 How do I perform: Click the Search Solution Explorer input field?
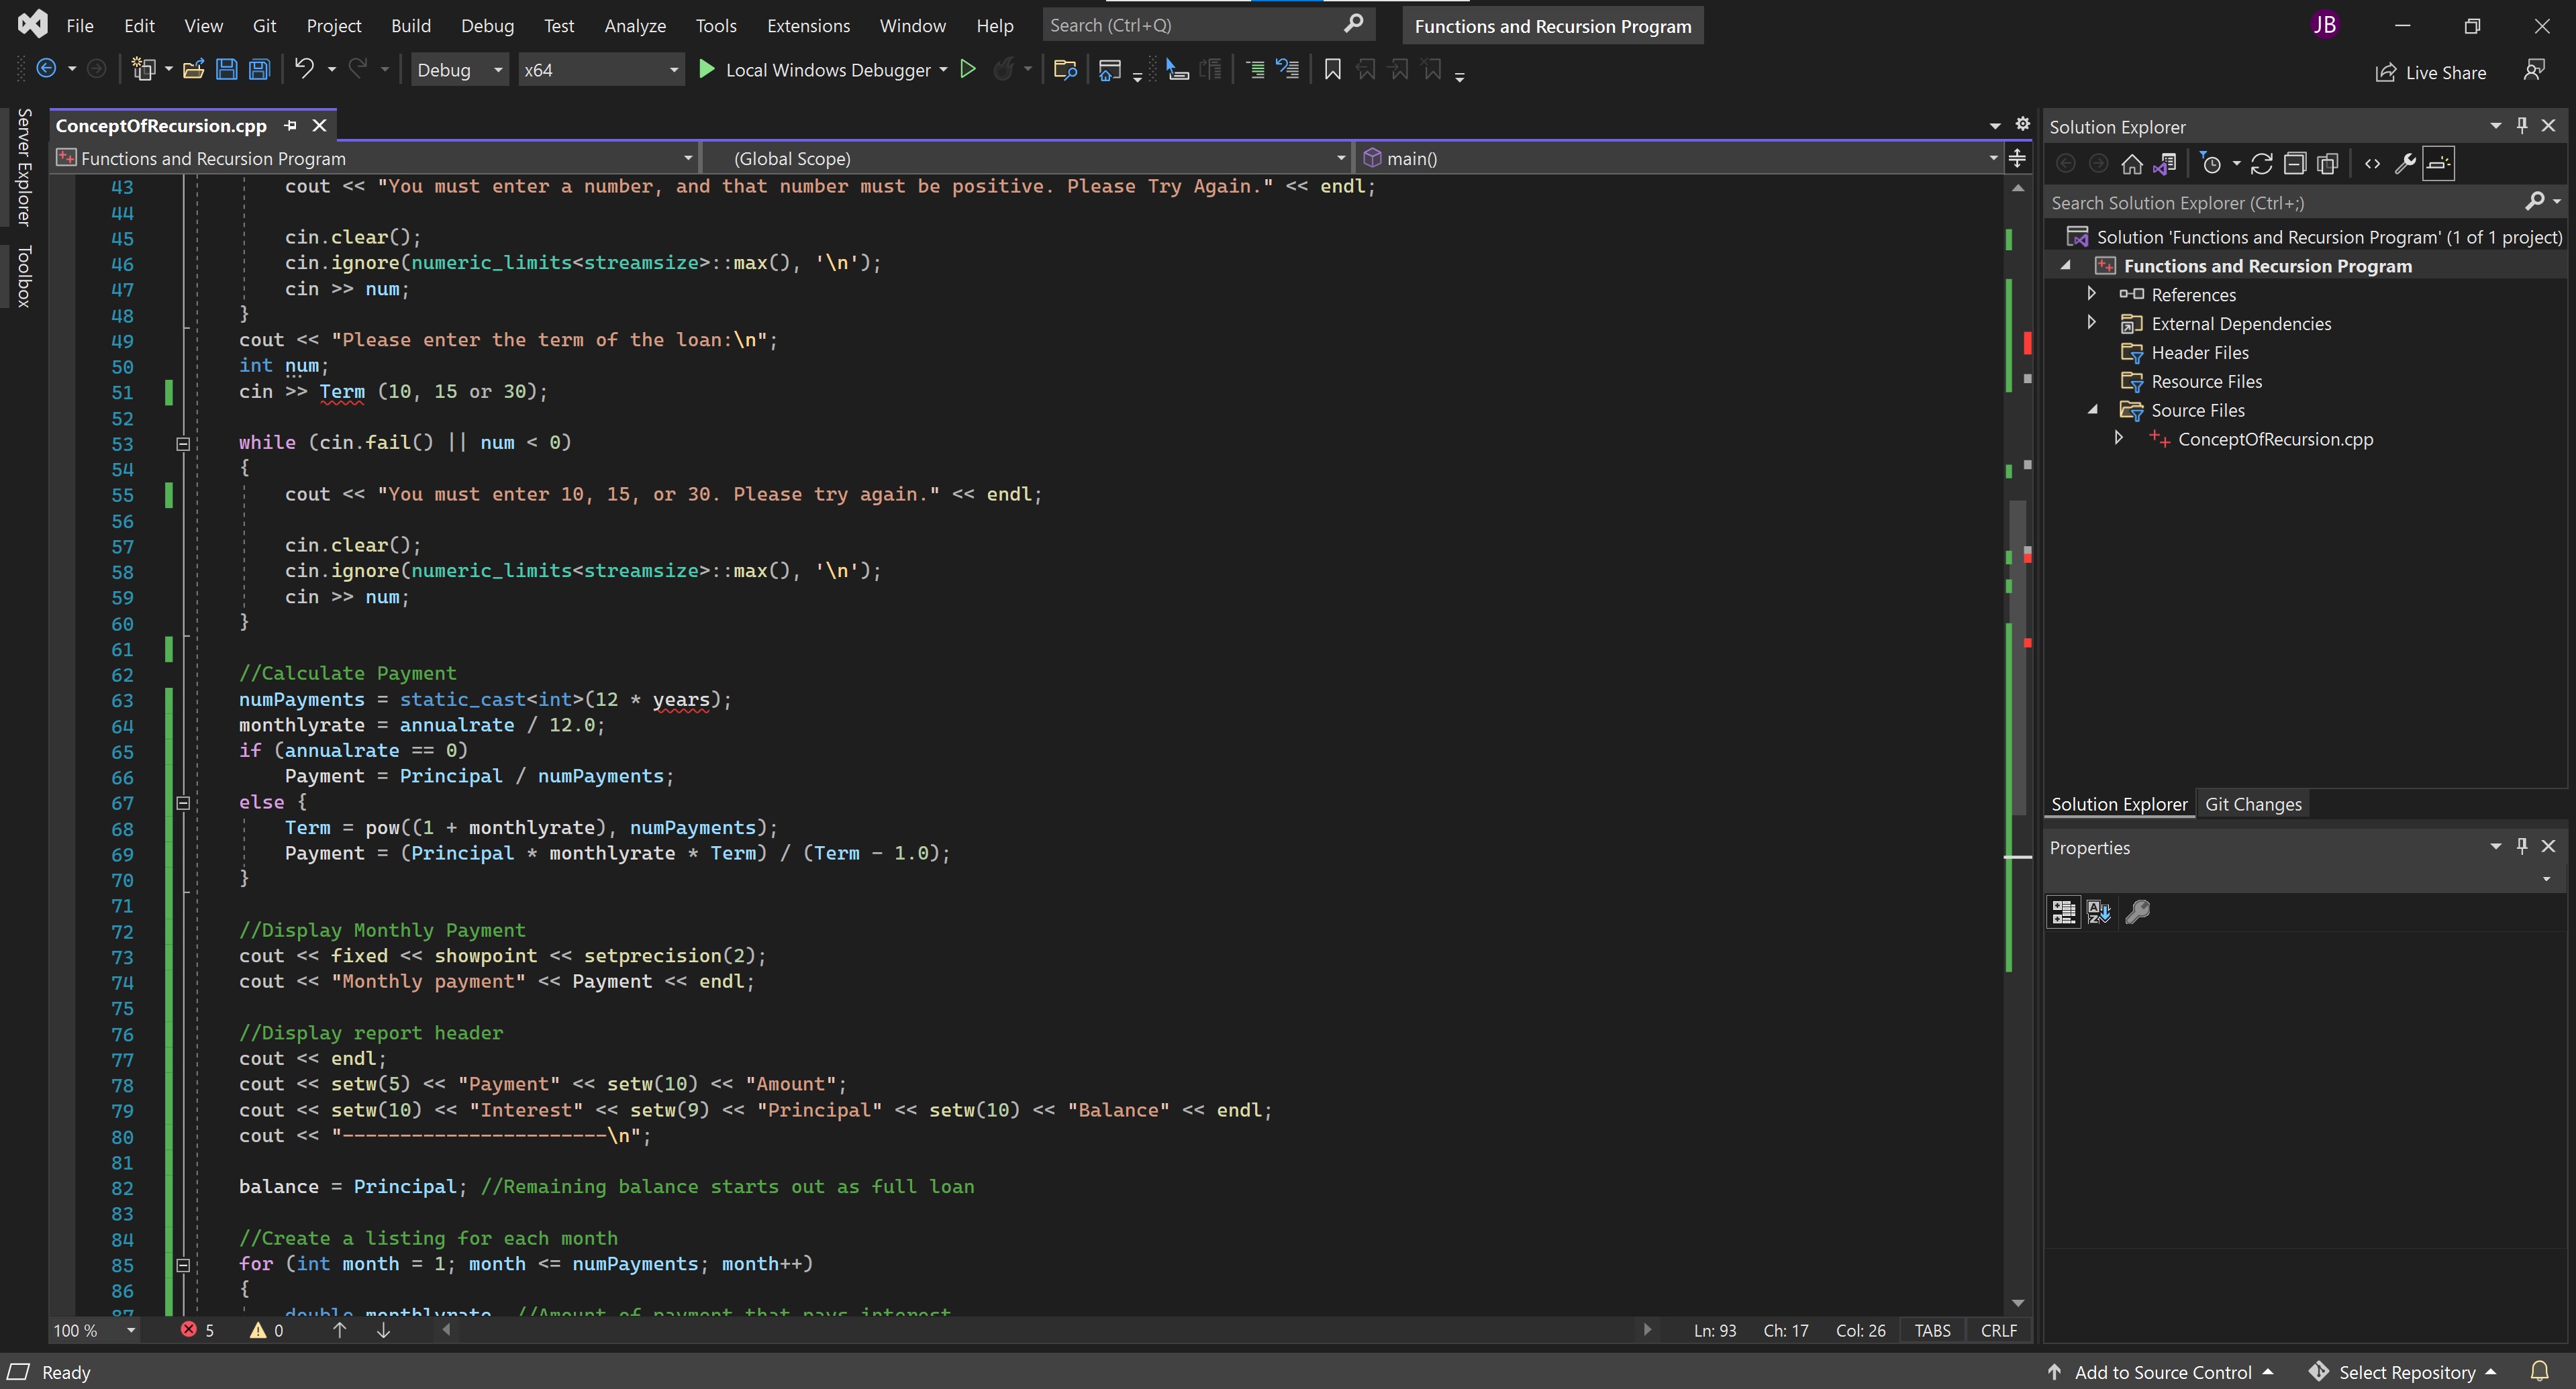(2280, 203)
